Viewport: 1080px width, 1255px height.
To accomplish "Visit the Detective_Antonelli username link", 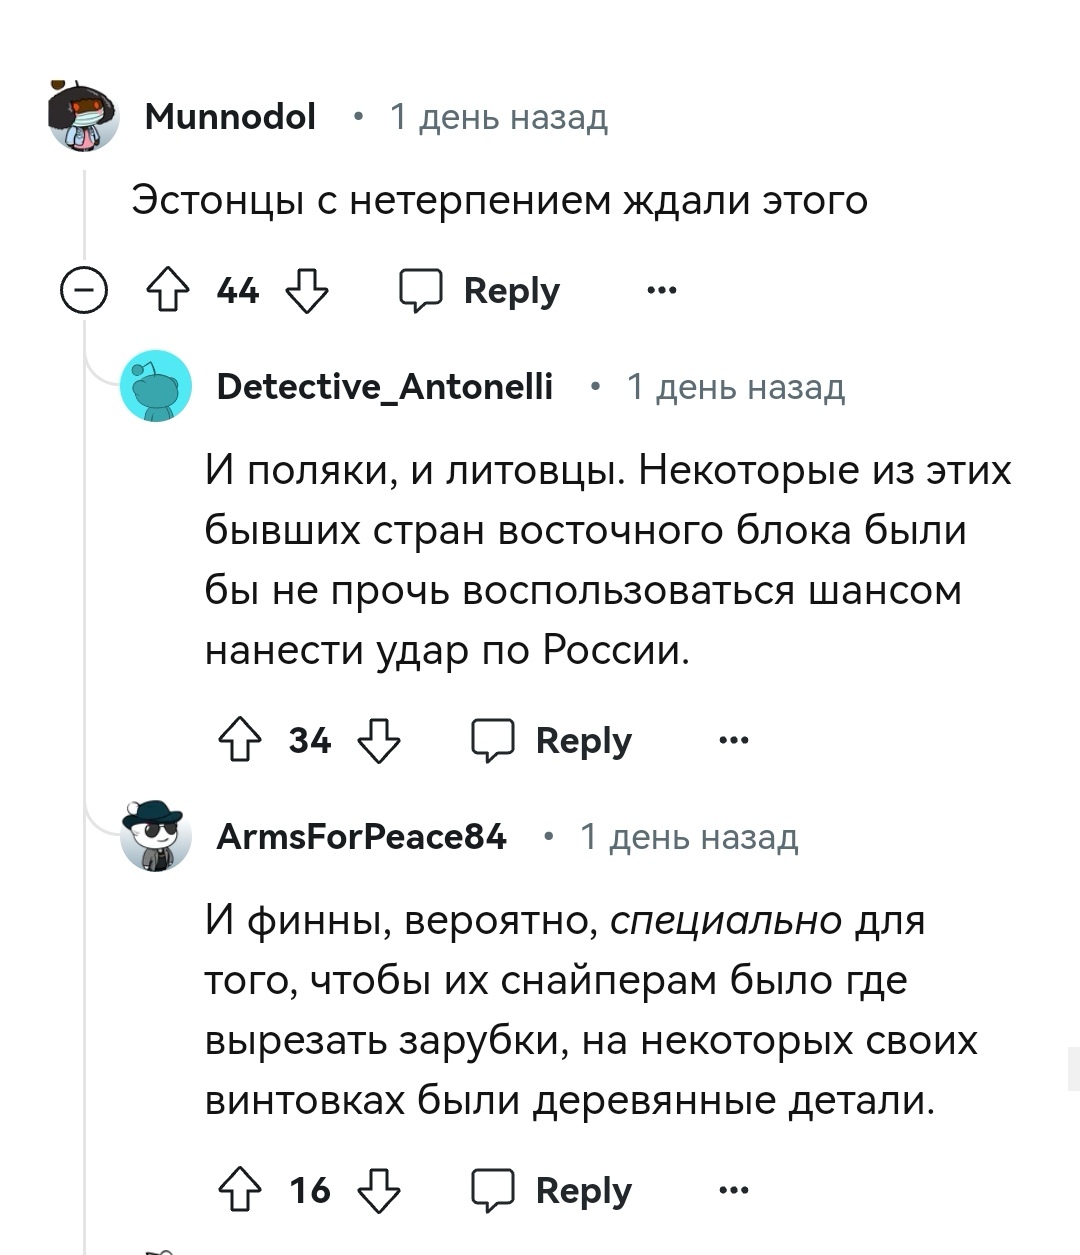I will [385, 386].
